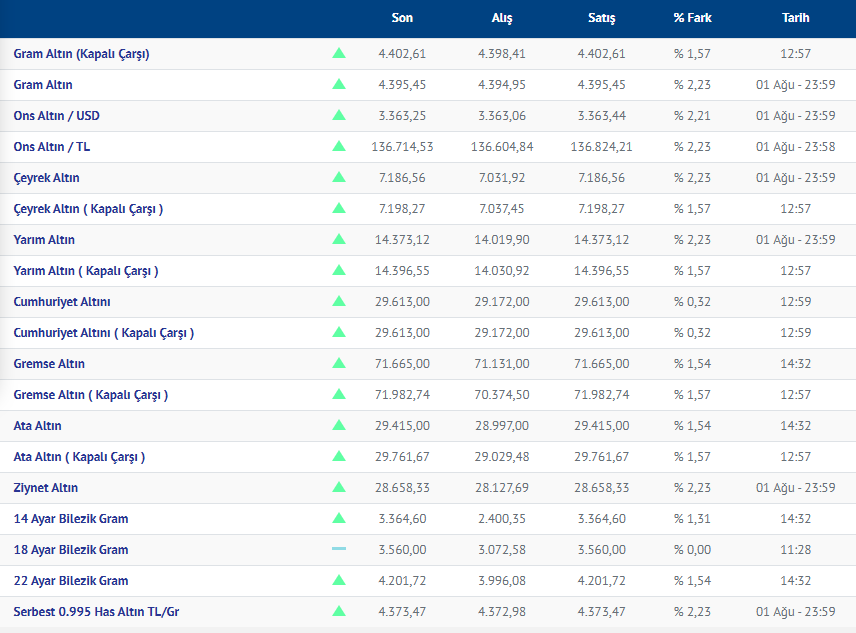The height and width of the screenshot is (633, 856).
Task: Click the green up arrow in the Gram Altın row
Action: tap(339, 84)
